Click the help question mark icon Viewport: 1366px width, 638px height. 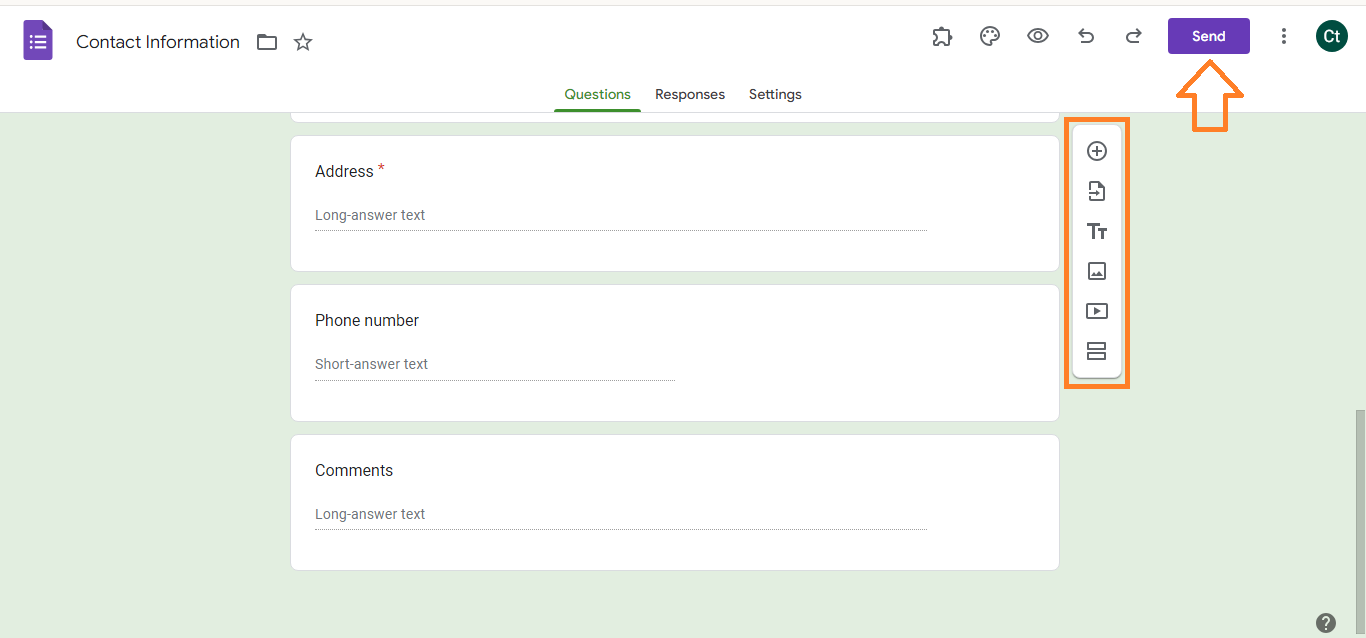coord(1326,622)
